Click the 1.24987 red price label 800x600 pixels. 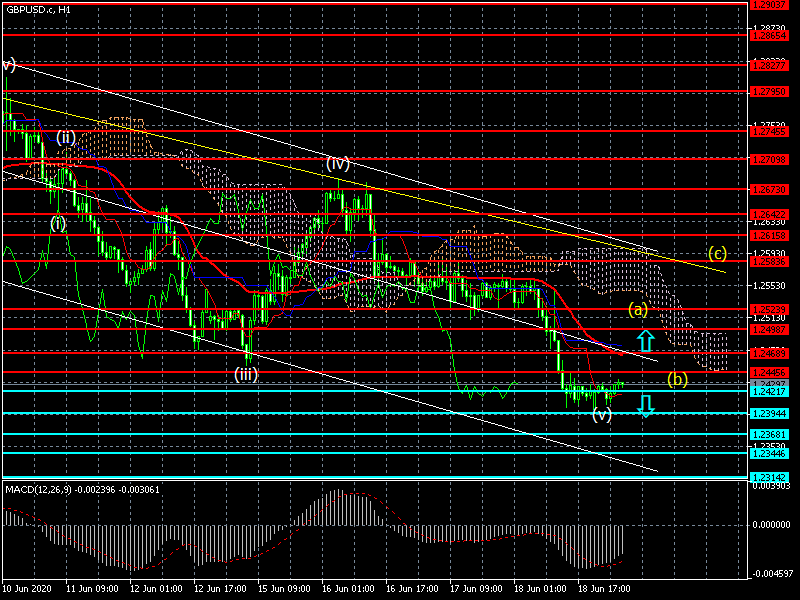[768, 330]
